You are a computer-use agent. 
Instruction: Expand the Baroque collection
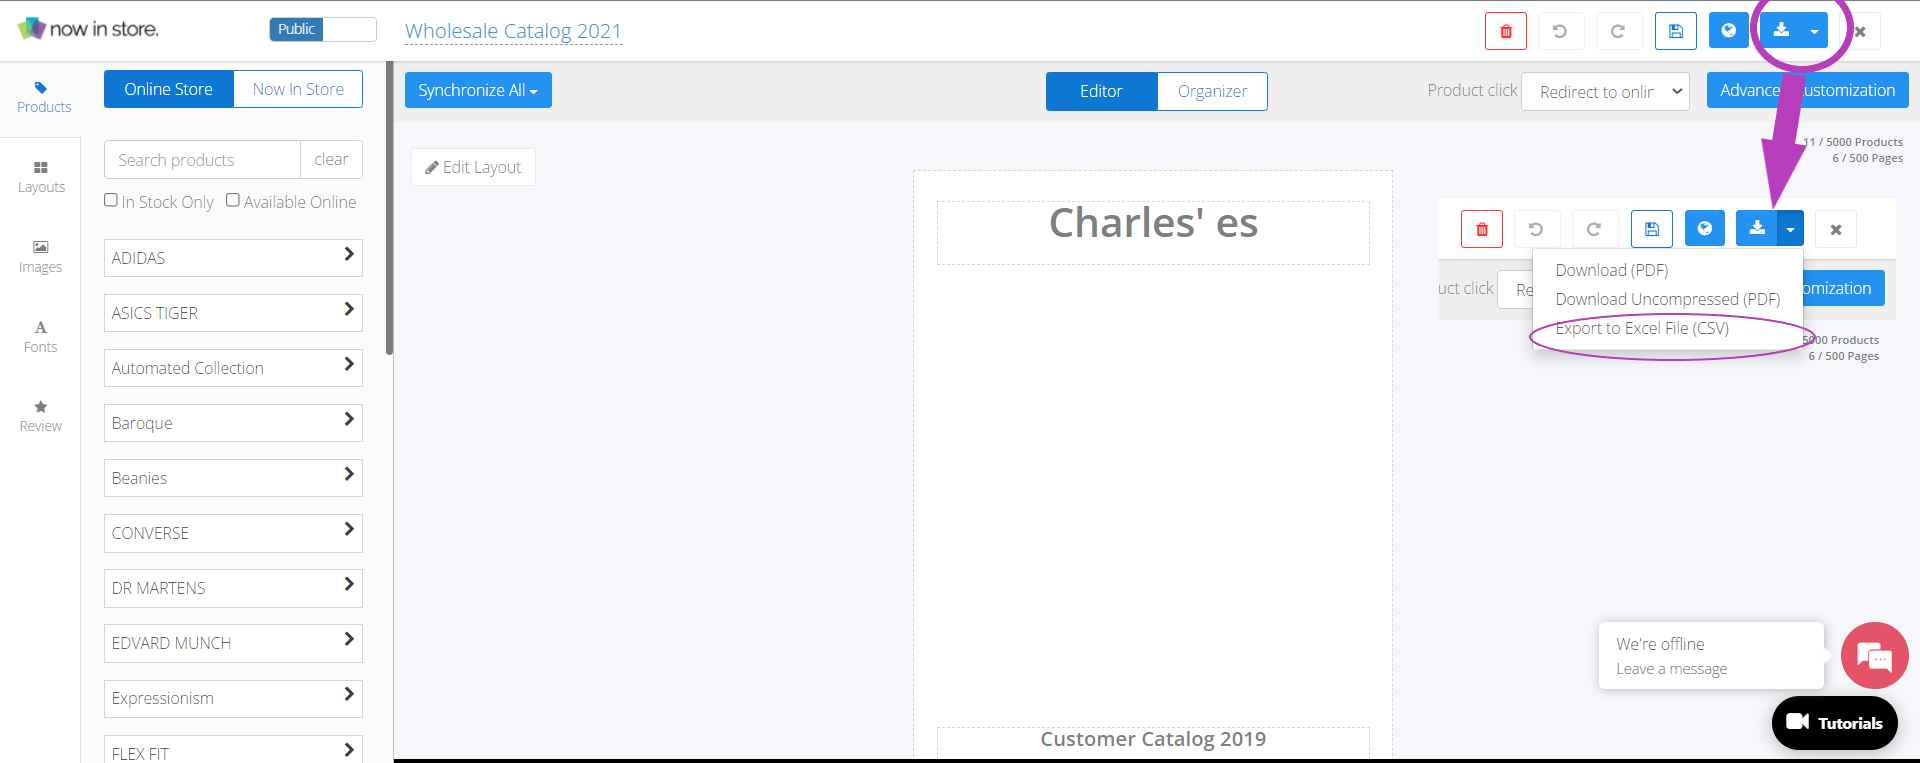pos(233,423)
